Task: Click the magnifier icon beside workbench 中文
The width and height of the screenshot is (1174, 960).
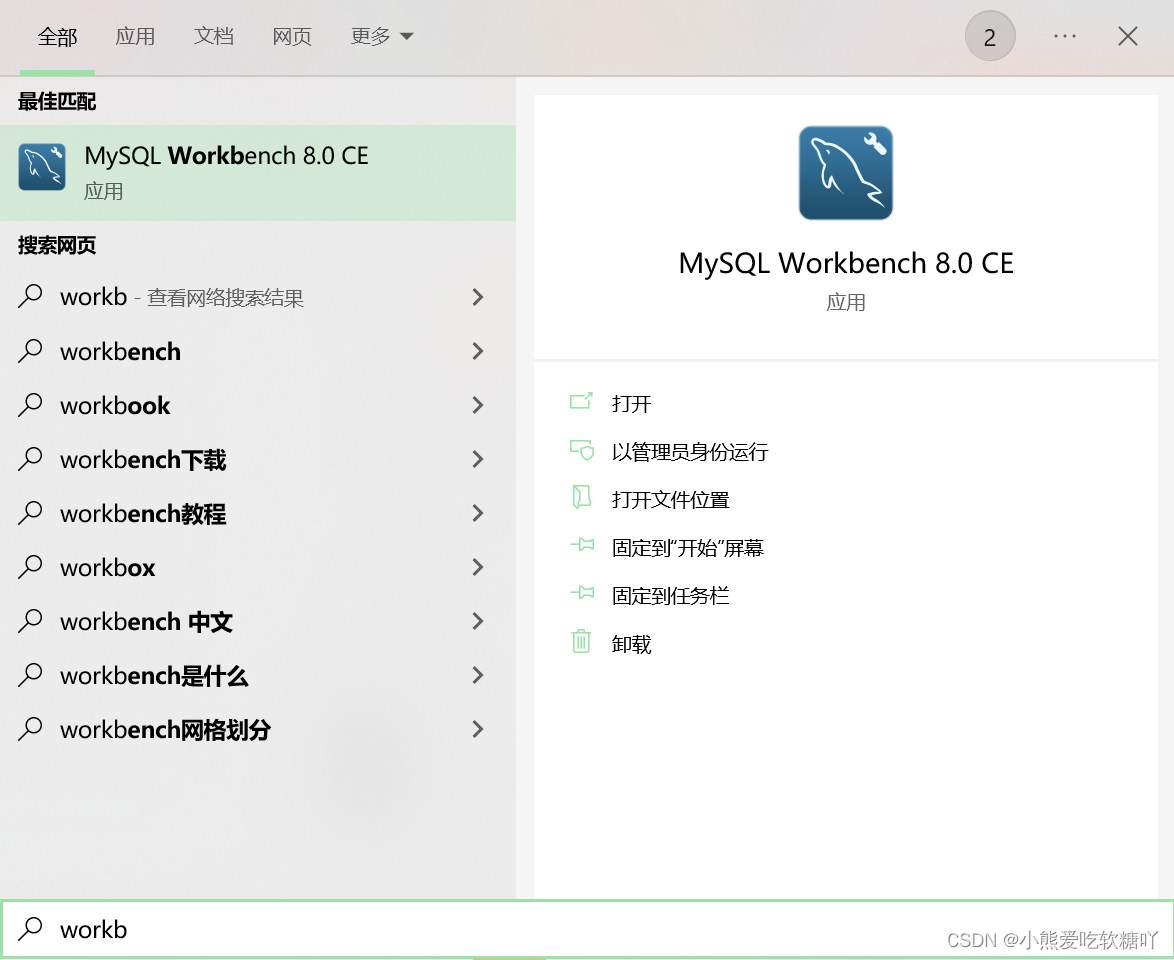Action: [30, 621]
